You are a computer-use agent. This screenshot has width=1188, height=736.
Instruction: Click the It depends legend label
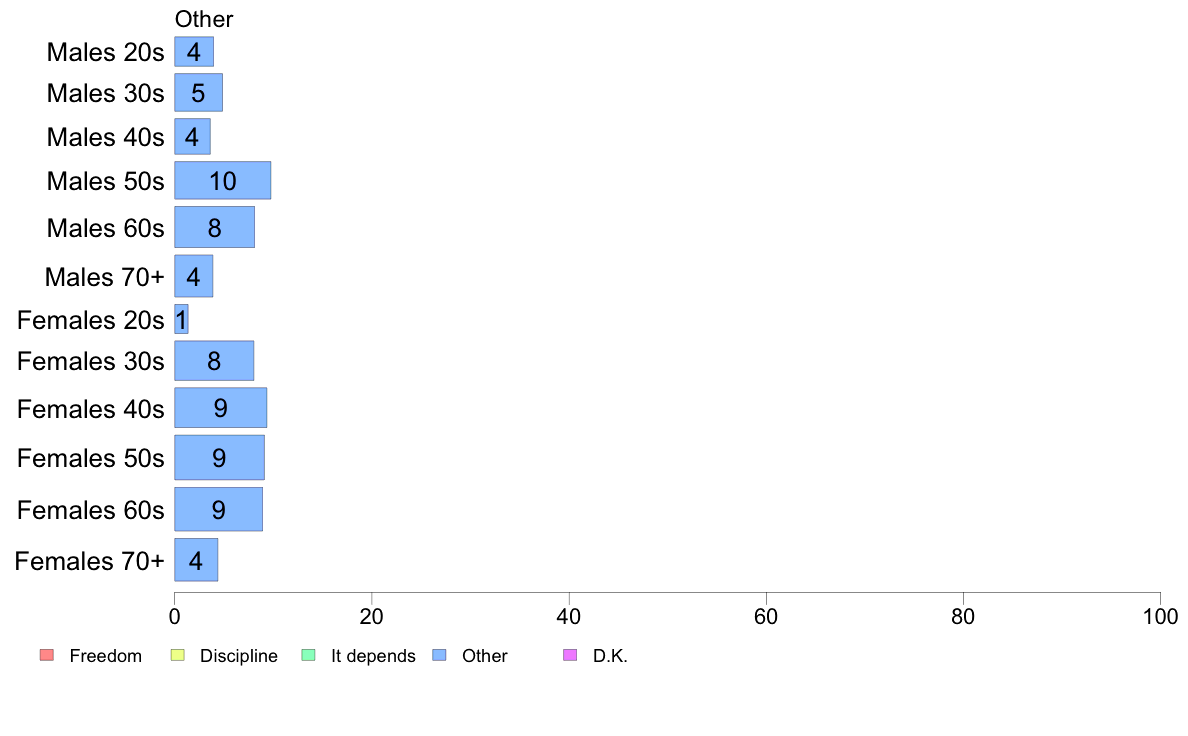373,656
